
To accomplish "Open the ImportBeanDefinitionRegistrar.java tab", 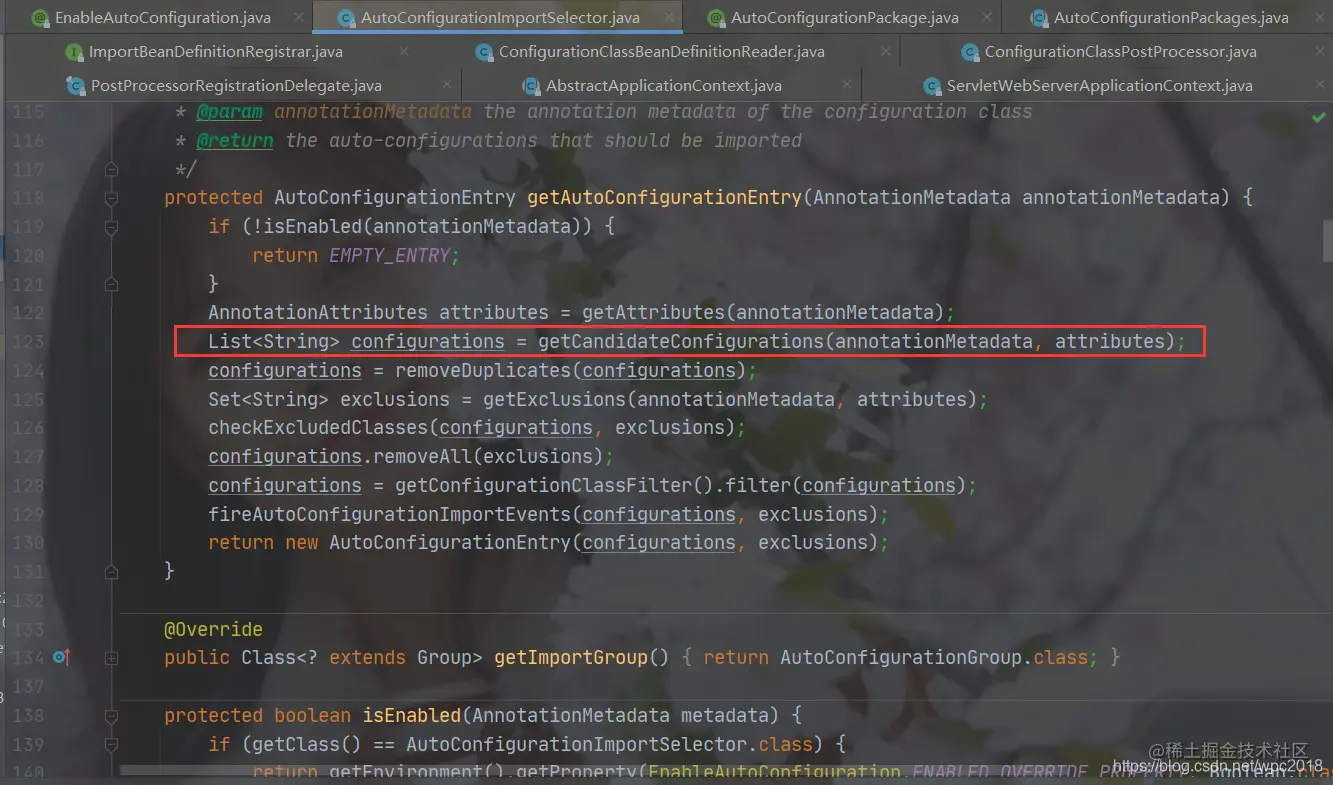I will point(215,52).
